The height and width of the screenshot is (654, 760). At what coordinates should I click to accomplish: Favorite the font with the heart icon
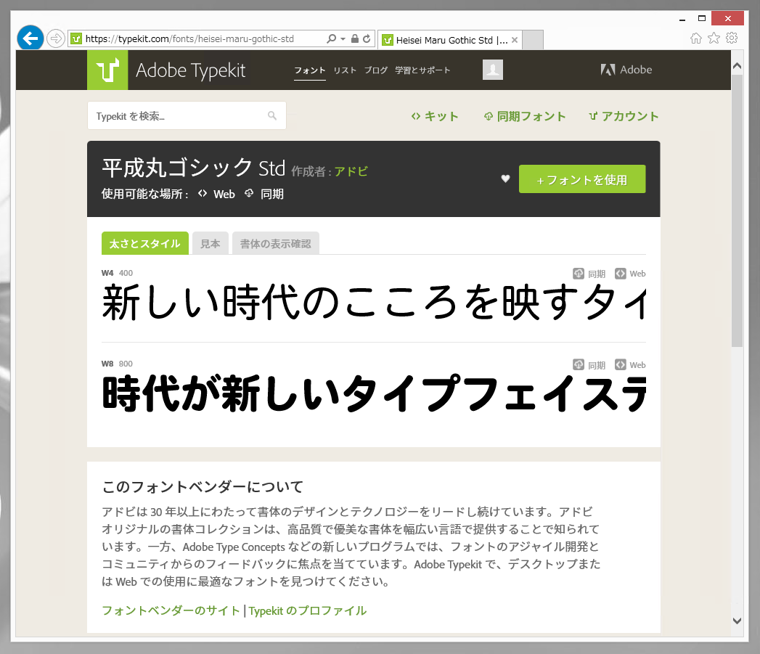pos(505,178)
